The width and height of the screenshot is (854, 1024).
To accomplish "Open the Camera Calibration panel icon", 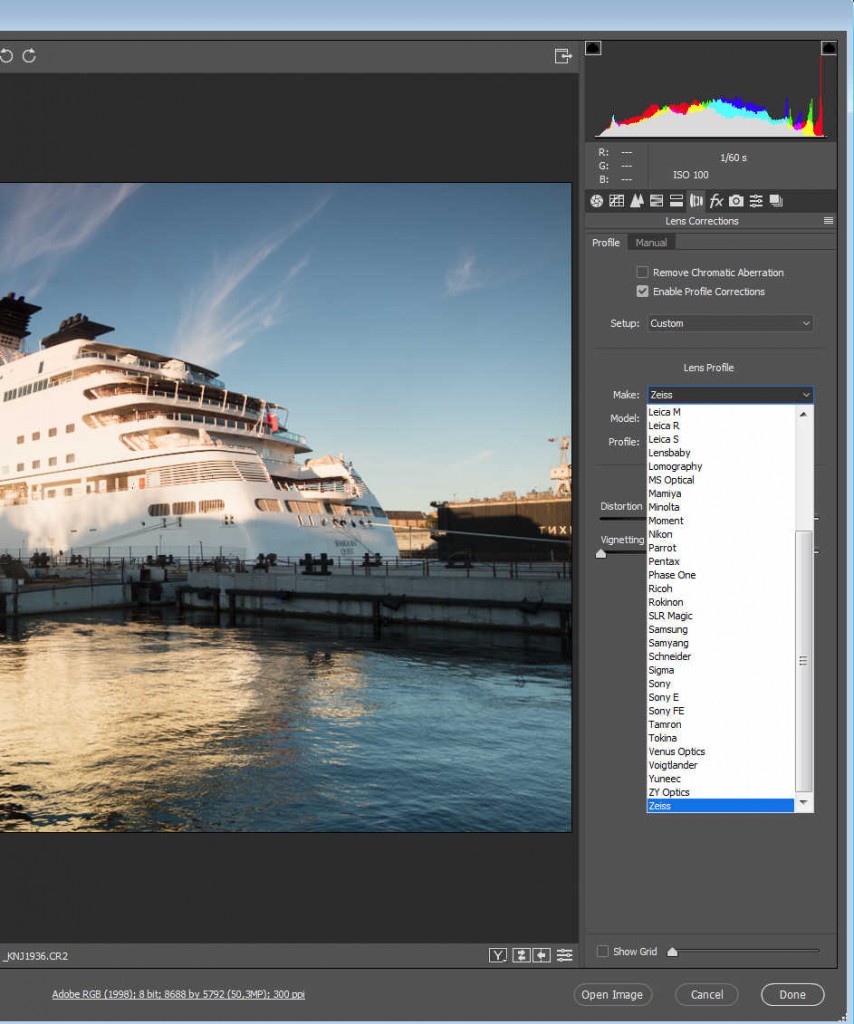I will pyautogui.click(x=736, y=201).
